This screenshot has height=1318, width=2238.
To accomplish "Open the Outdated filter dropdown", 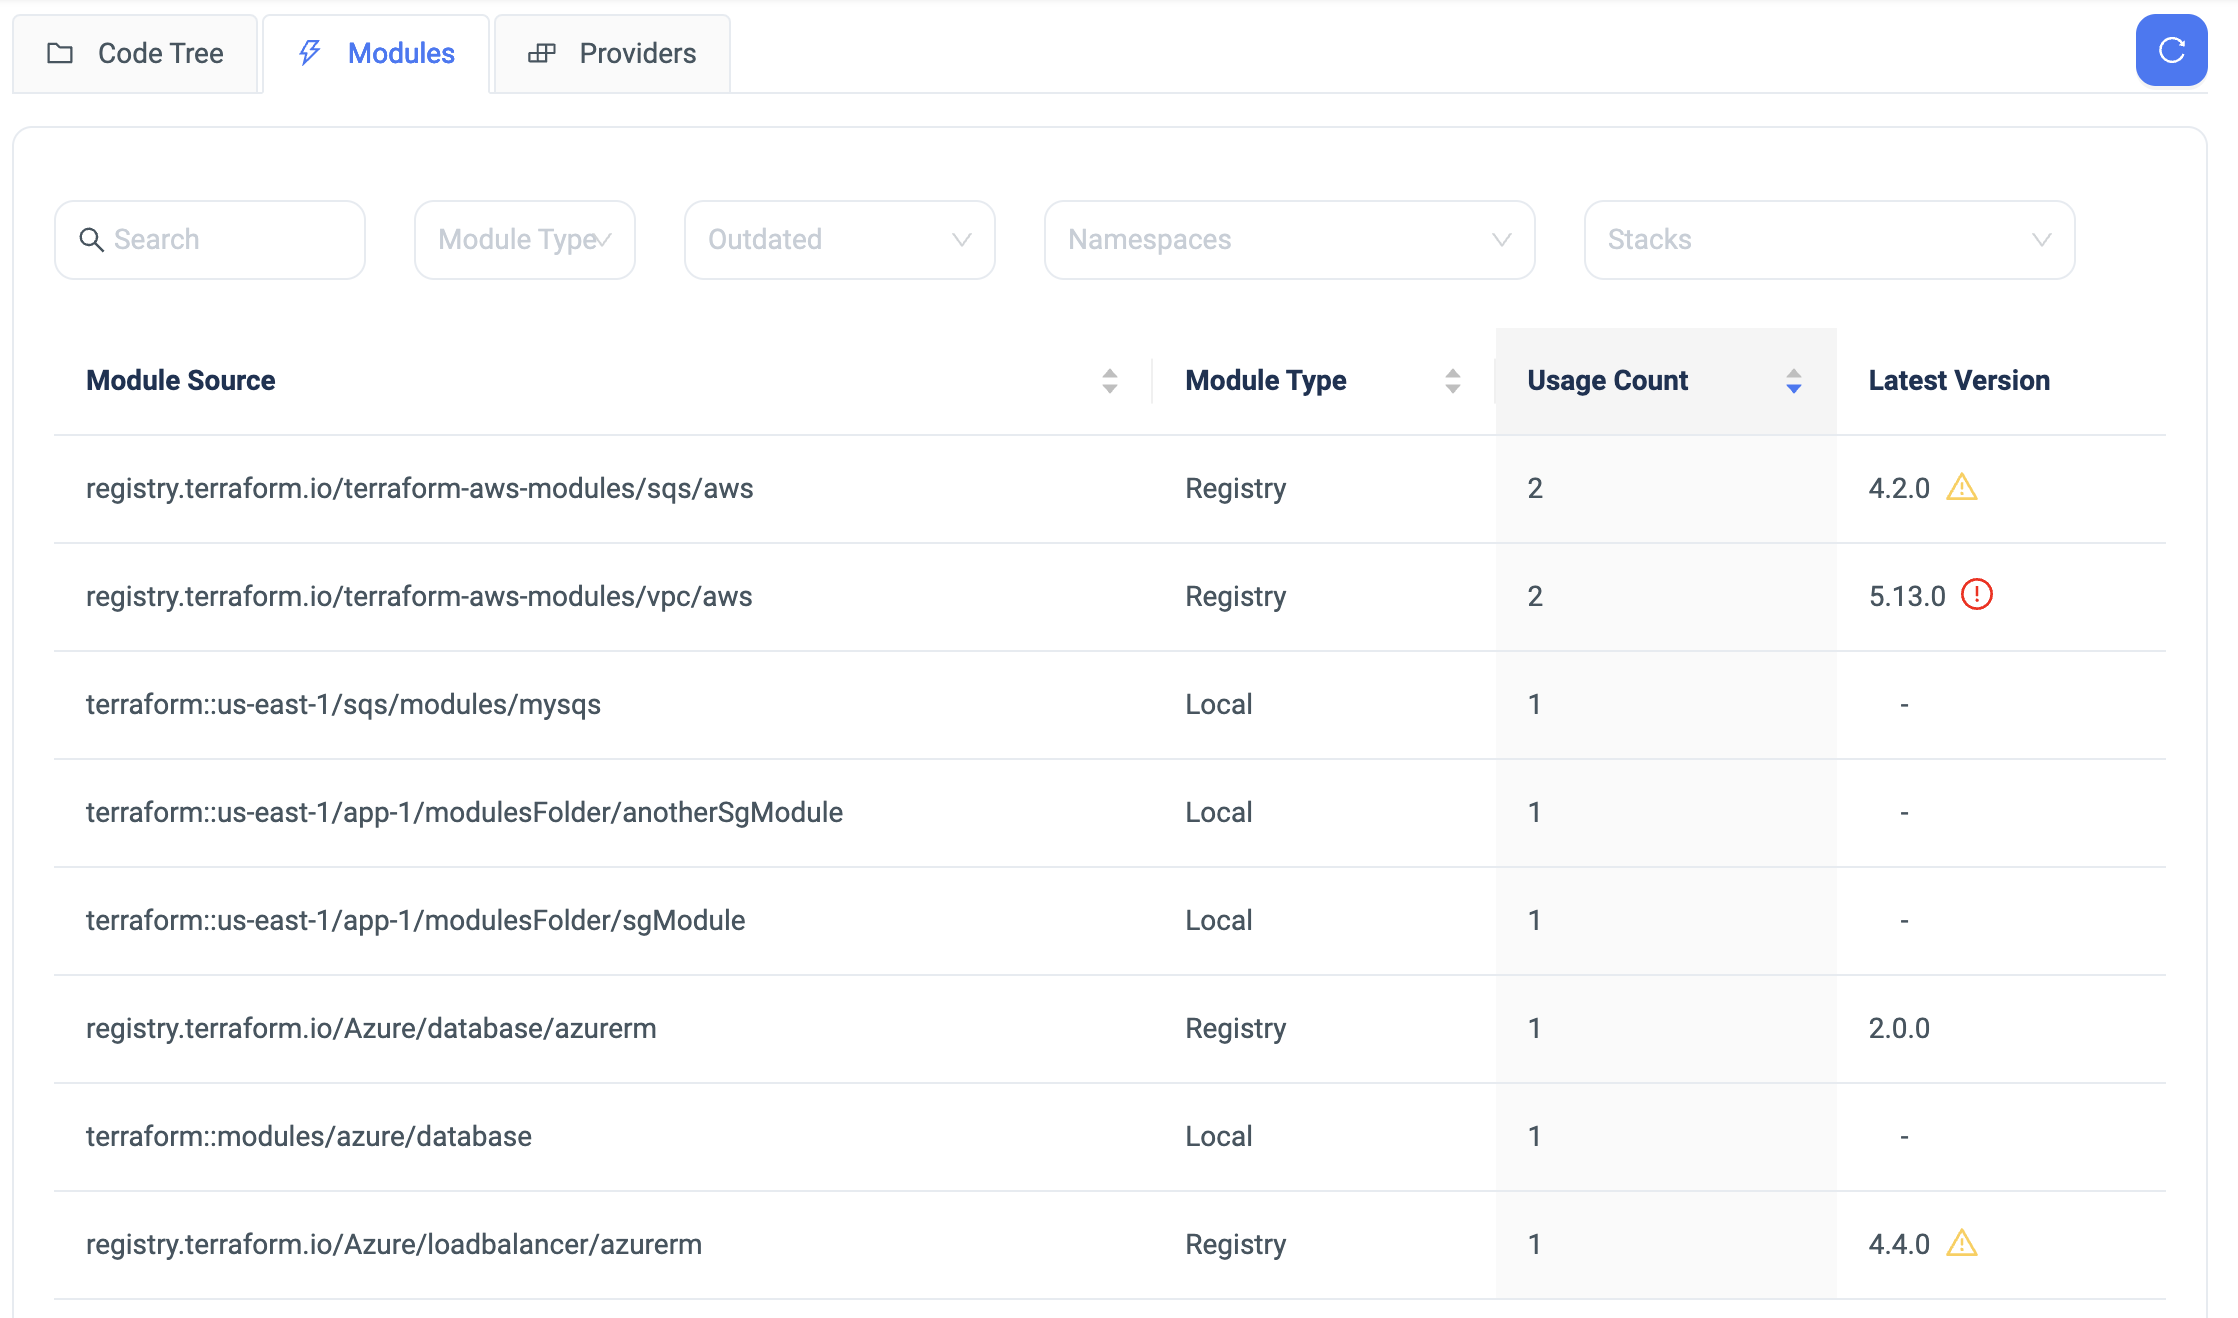I will coord(840,240).
